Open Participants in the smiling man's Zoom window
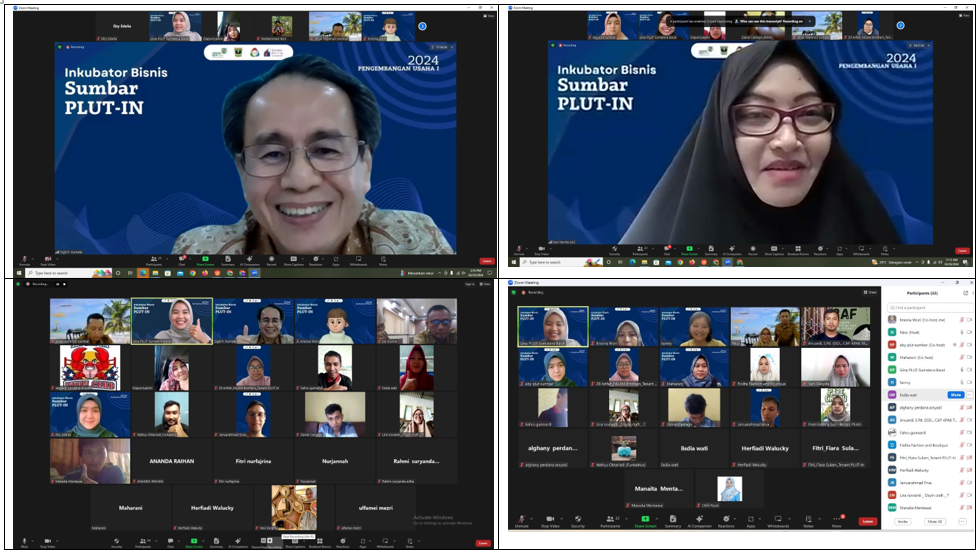The height and width of the screenshot is (551, 977). (154, 261)
